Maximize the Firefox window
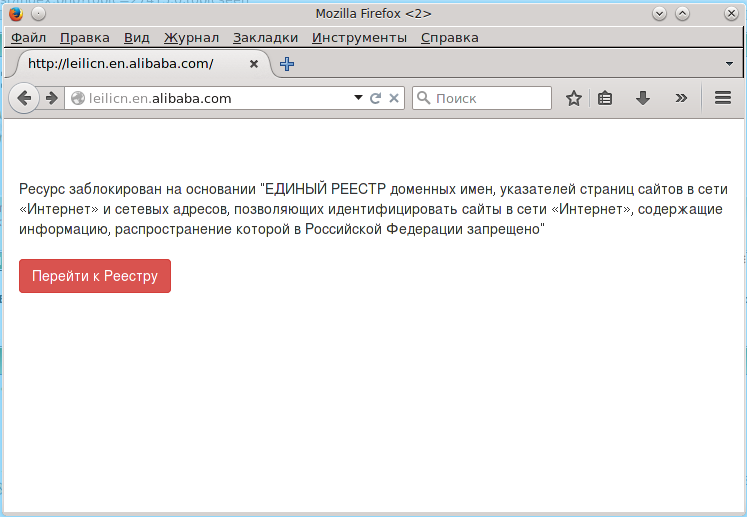The height and width of the screenshot is (517, 747). pyautogui.click(x=682, y=14)
